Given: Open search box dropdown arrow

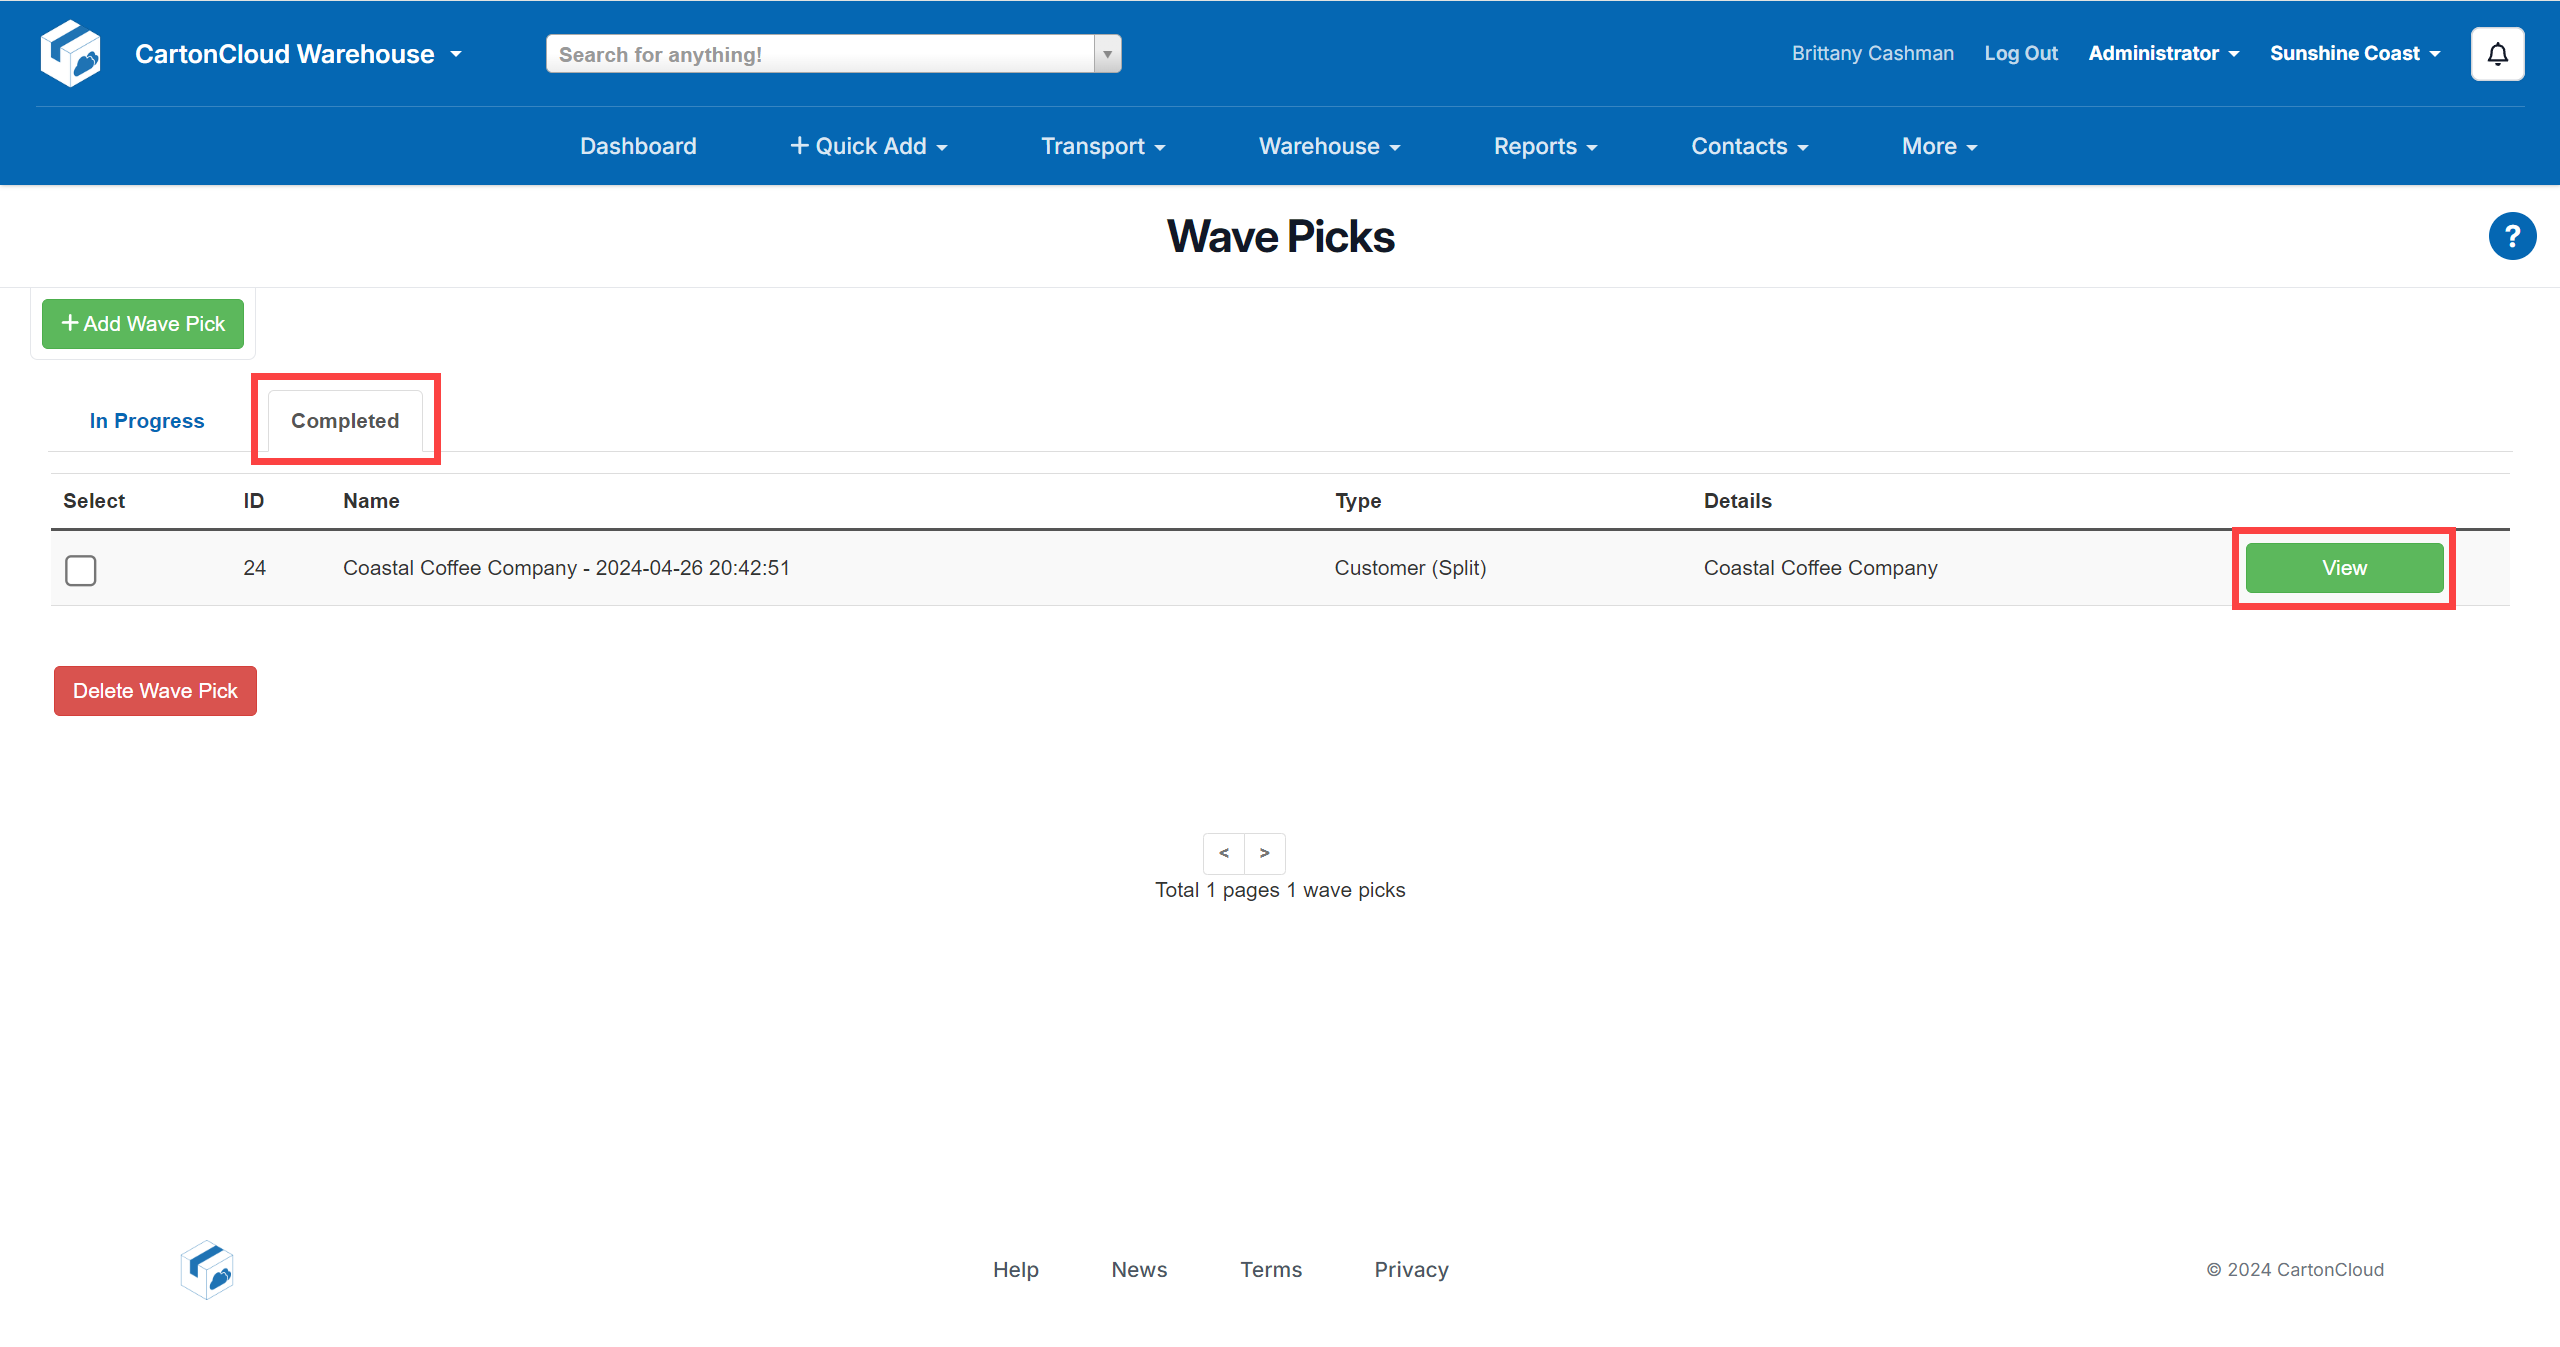Looking at the screenshot, I should click(1107, 54).
